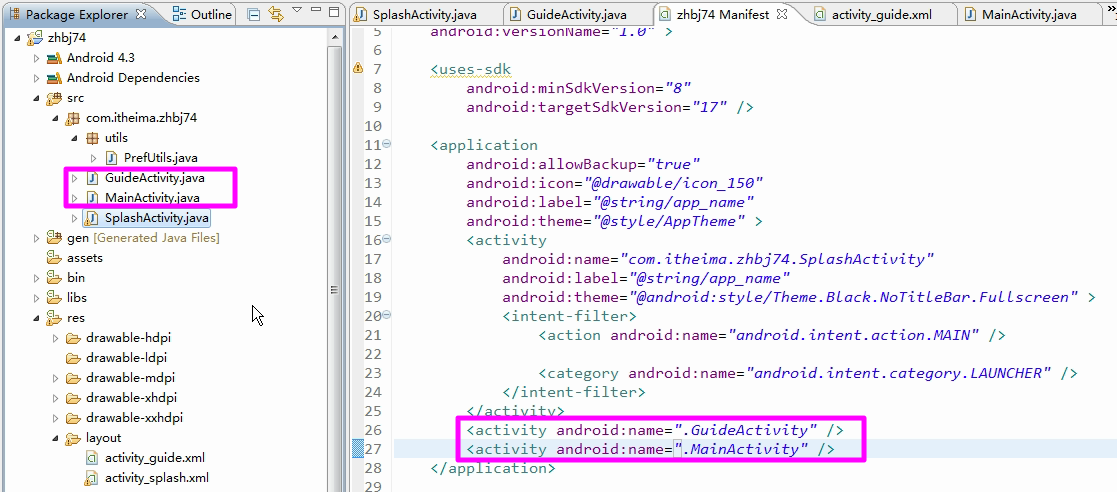This screenshot has height=492, width=1117.
Task: Click the zhbj74 project icon
Action: pyautogui.click(x=35, y=38)
